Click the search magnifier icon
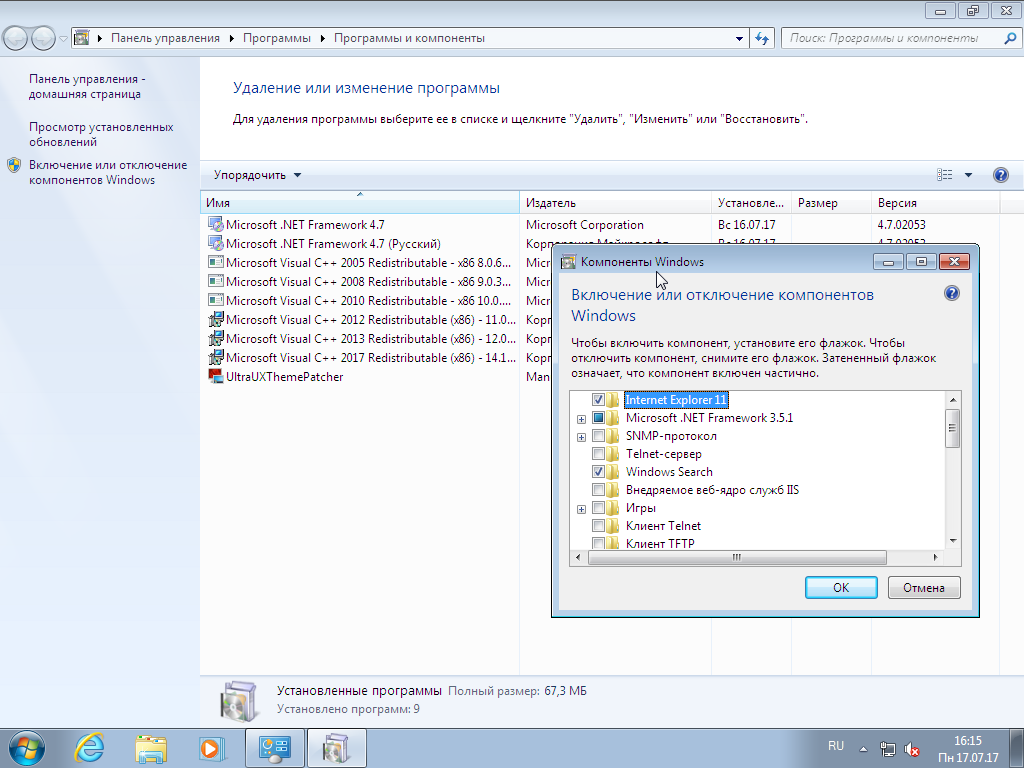 tap(1010, 39)
